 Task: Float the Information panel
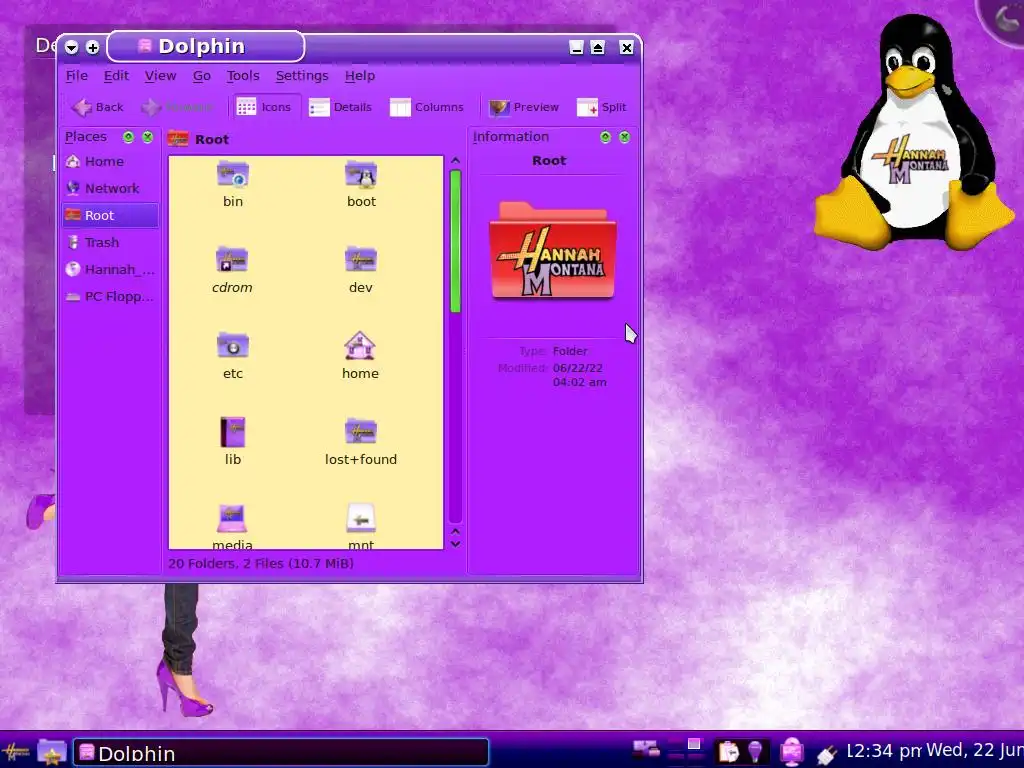605,137
